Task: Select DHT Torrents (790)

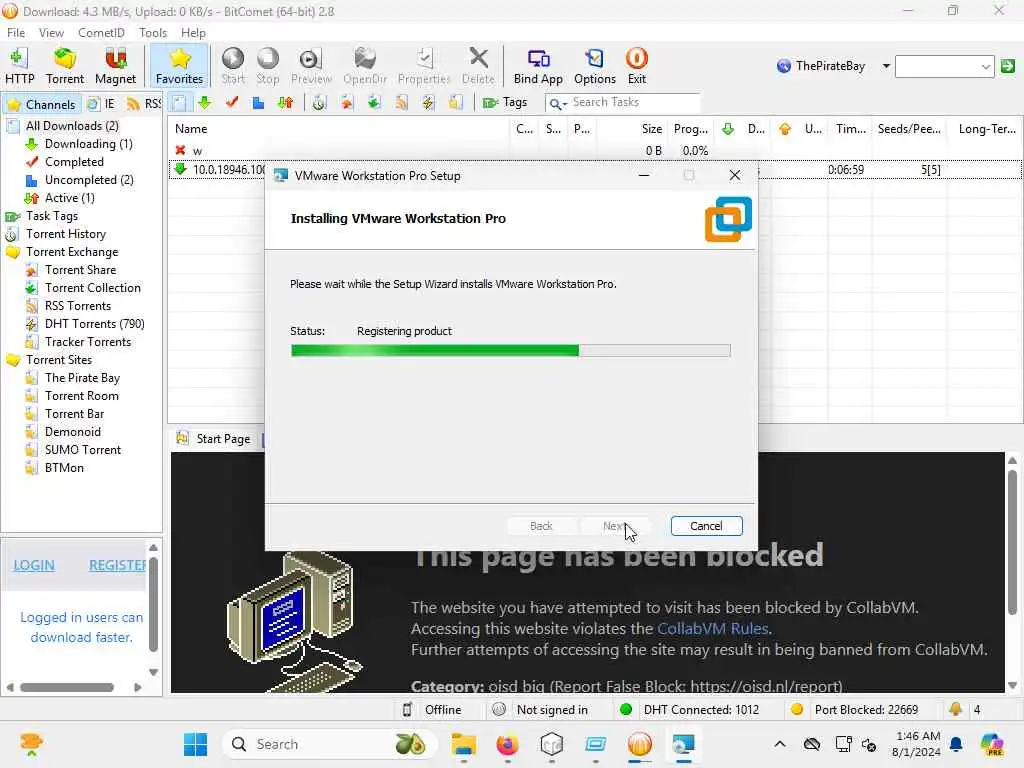Action: coord(94,324)
